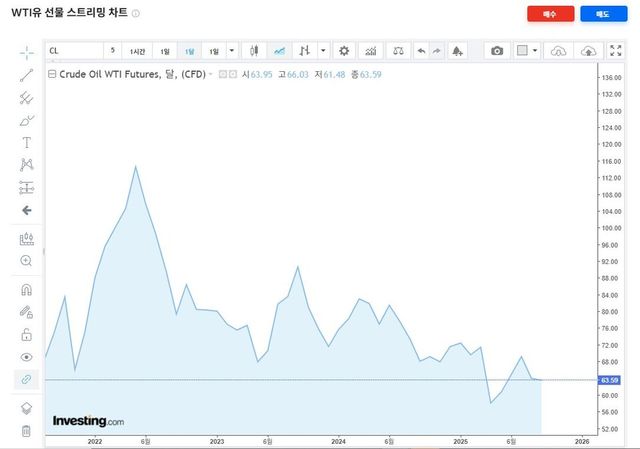Screen dimensions: 640x449
Task: Select the highlighted 1달 interval
Action: (x=189, y=51)
